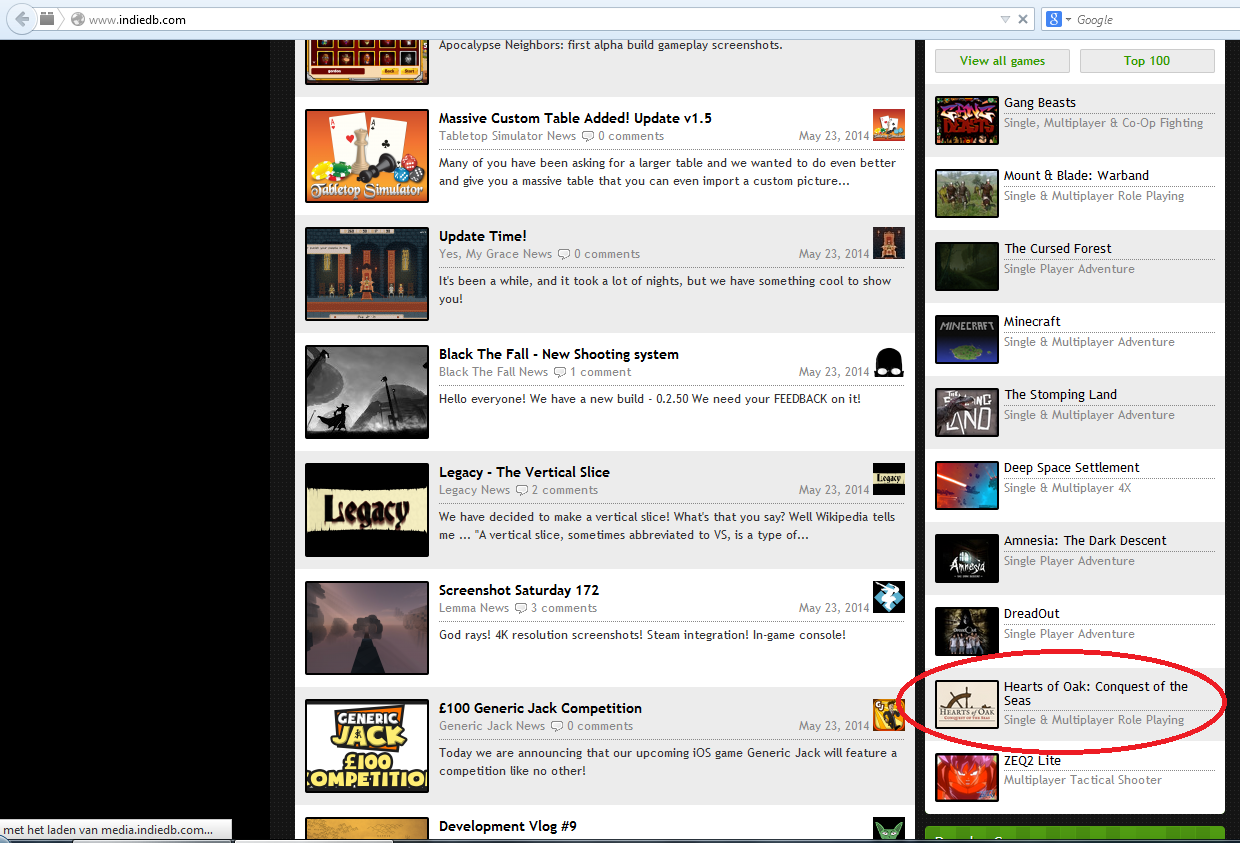
Task: Open £100 Generic Jack Competition headline
Action: (540, 708)
